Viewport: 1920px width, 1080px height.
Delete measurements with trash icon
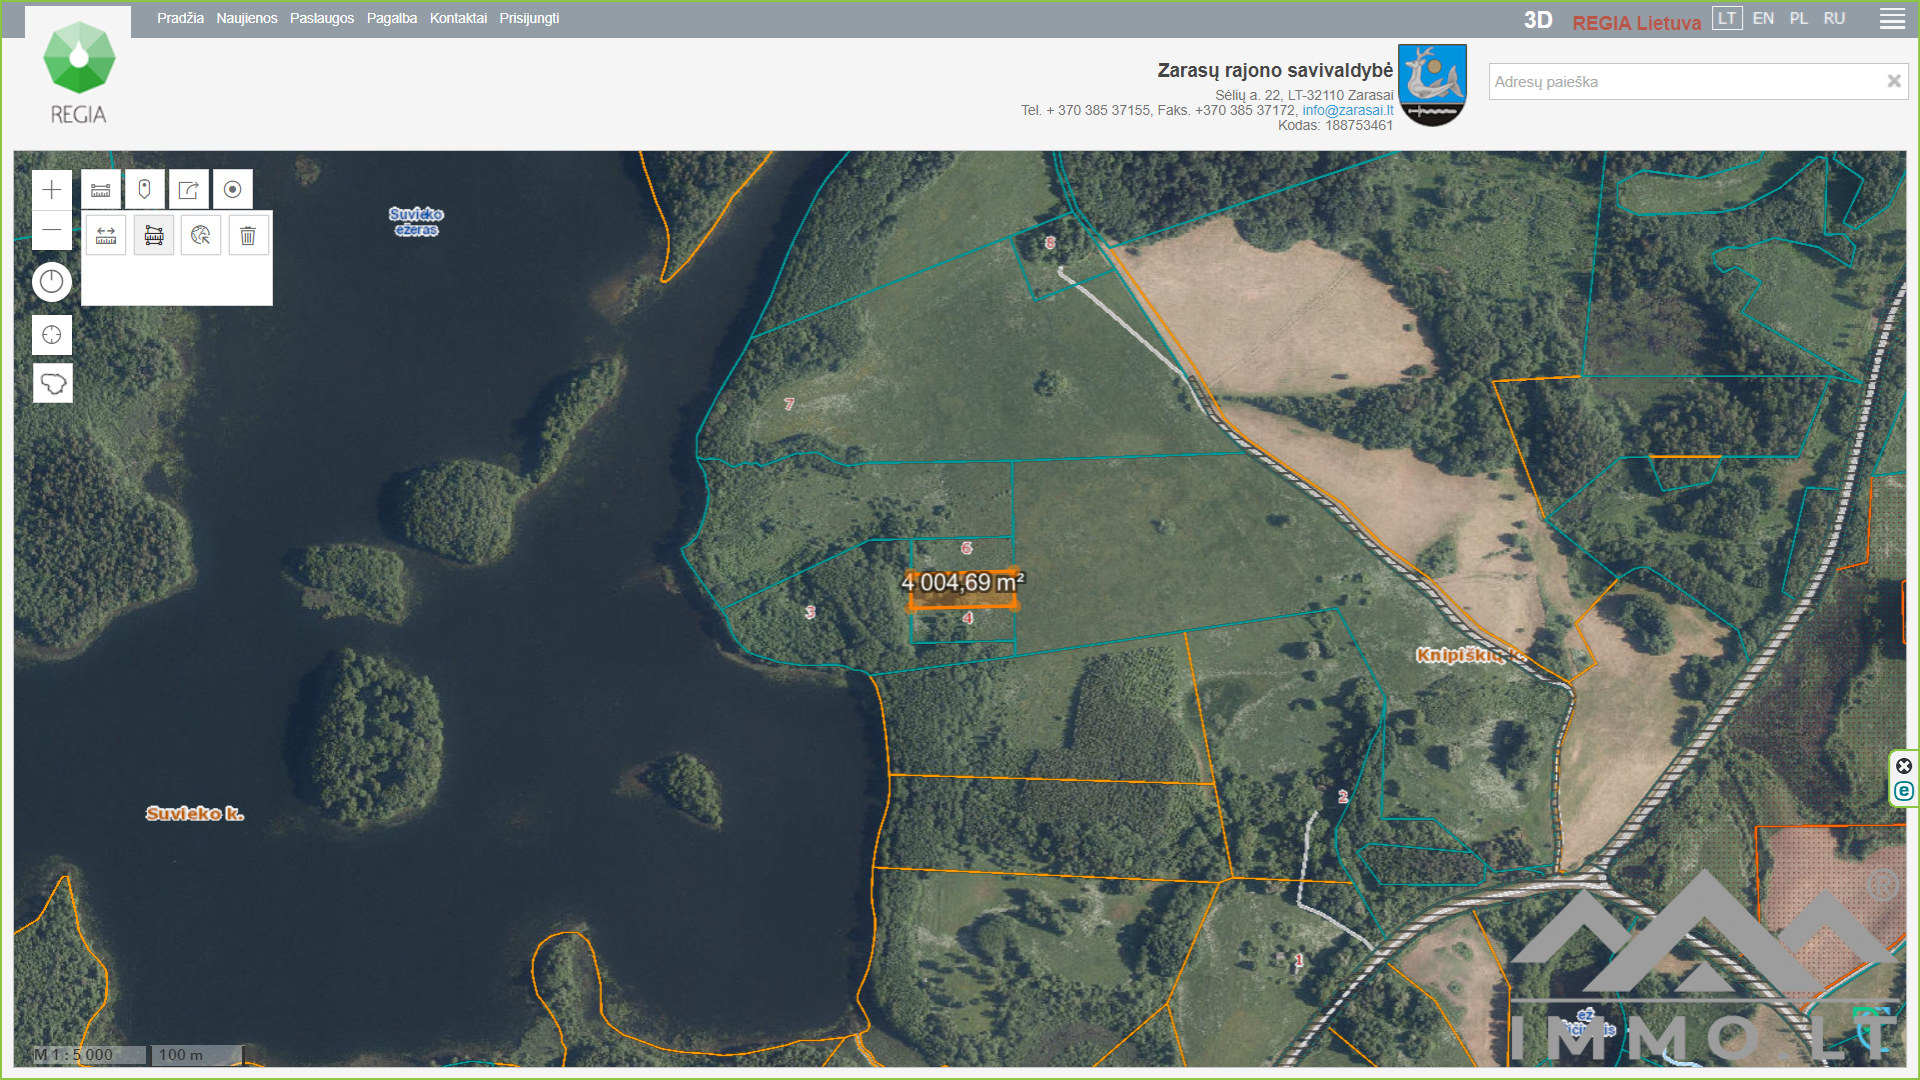click(248, 236)
